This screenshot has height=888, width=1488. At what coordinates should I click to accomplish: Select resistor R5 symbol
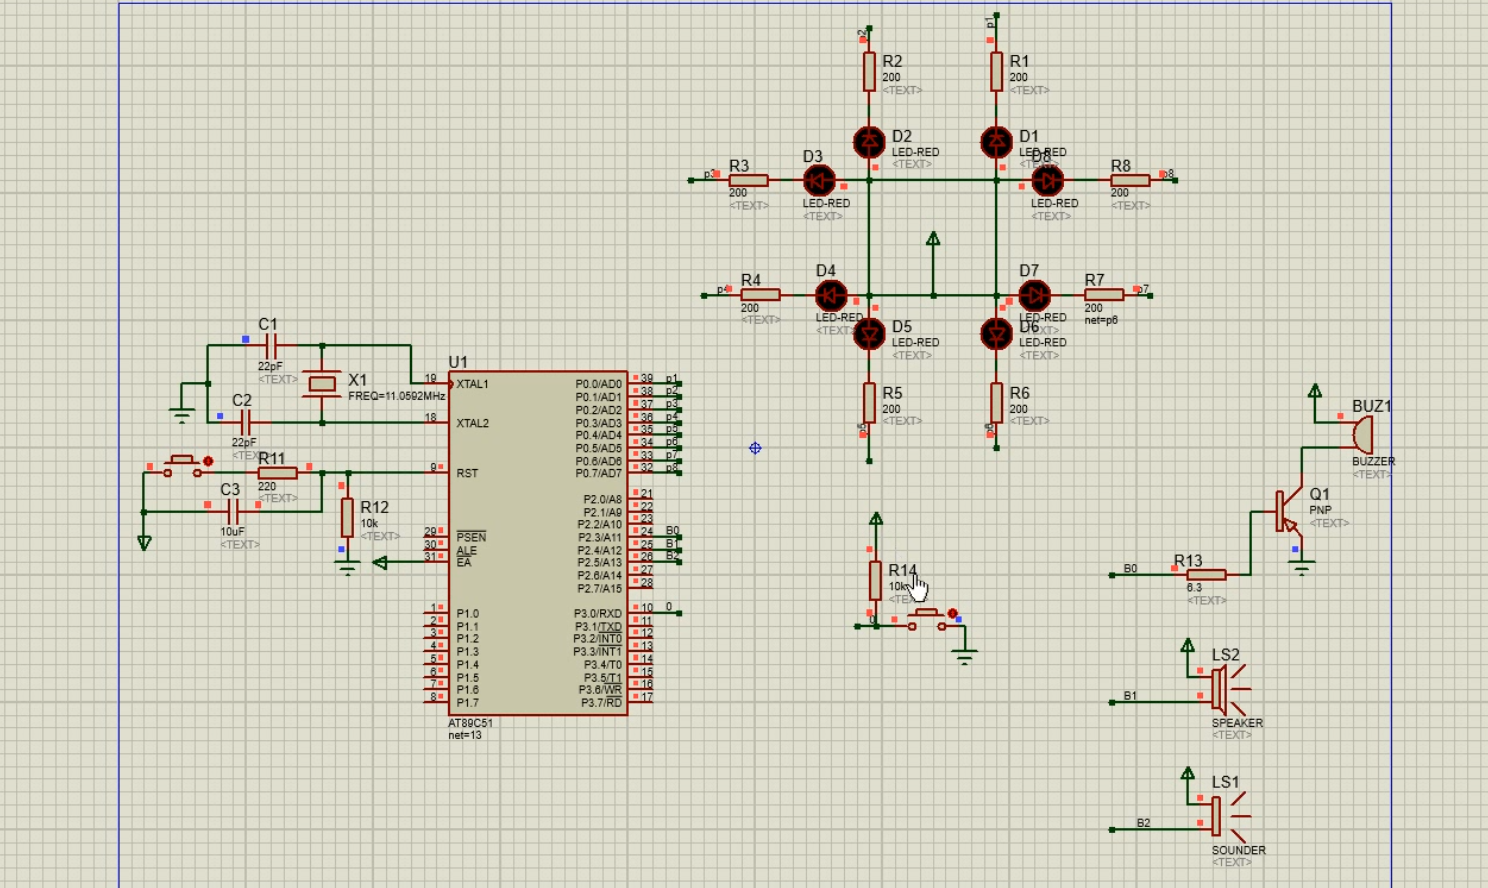[x=869, y=403]
